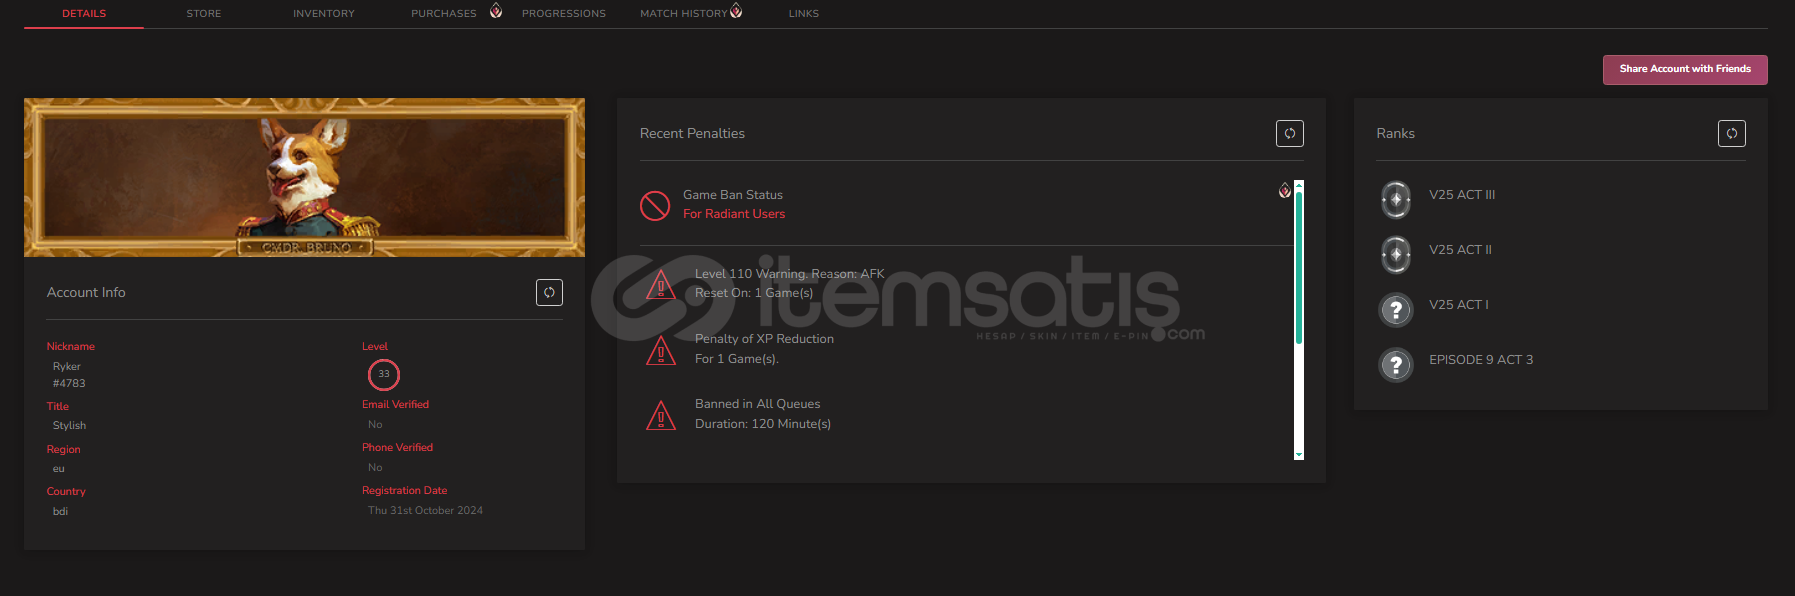Viewport: 1795px width, 596px height.
Task: Click the penalties scrollbar down arrow
Action: tap(1299, 455)
